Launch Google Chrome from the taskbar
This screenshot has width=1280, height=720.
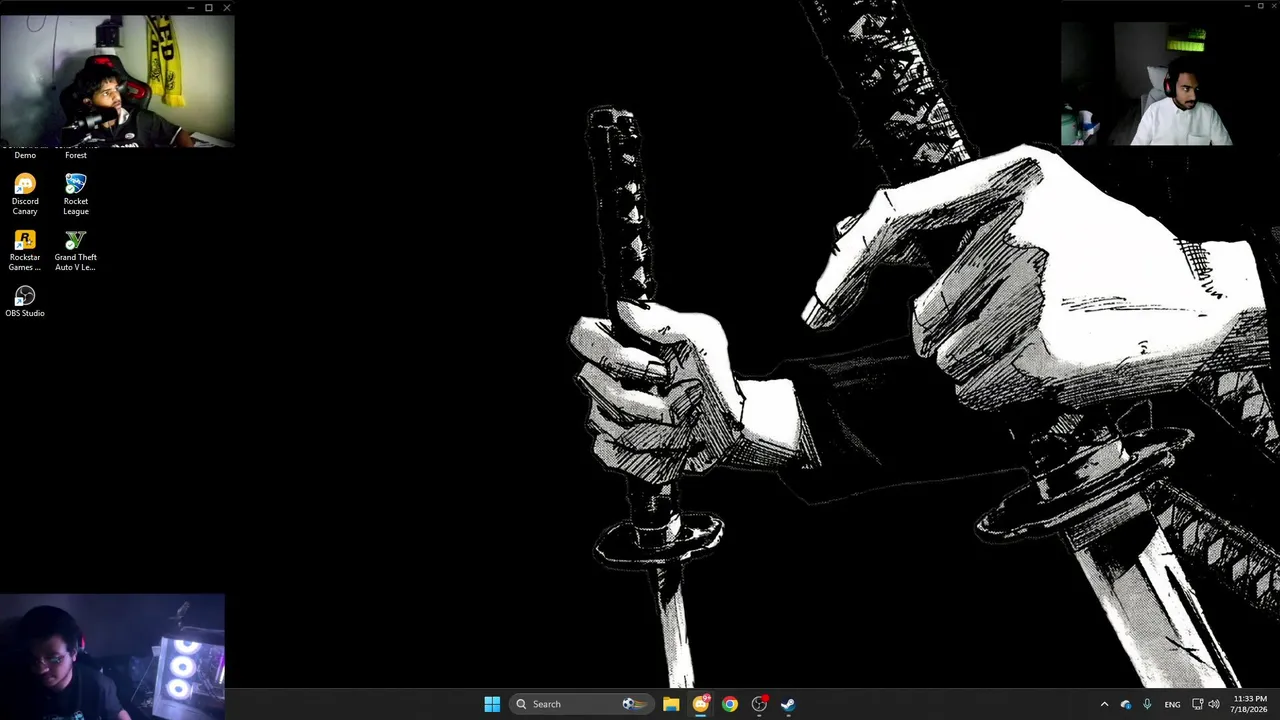(730, 704)
